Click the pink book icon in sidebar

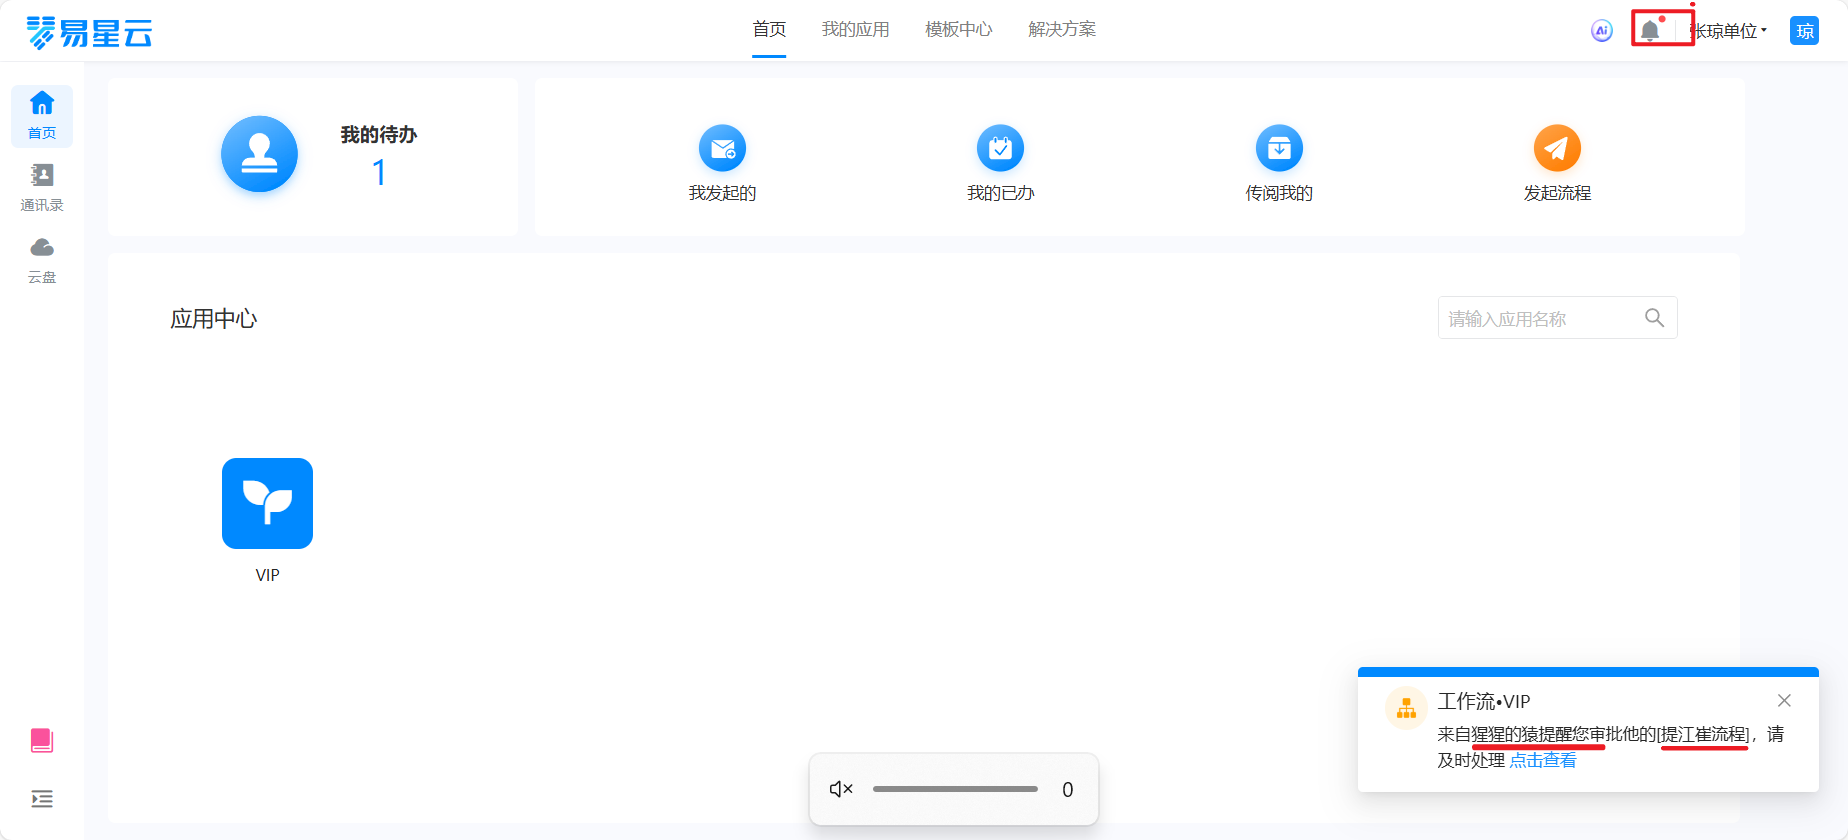[x=42, y=740]
